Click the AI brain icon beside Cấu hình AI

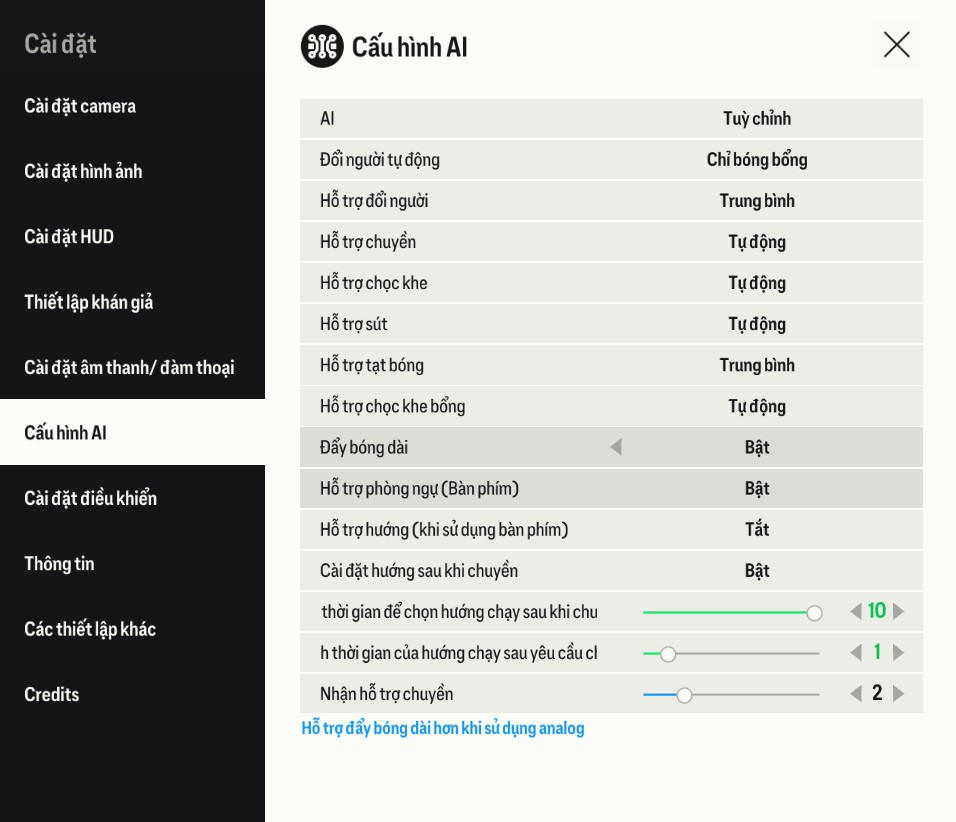(x=322, y=46)
